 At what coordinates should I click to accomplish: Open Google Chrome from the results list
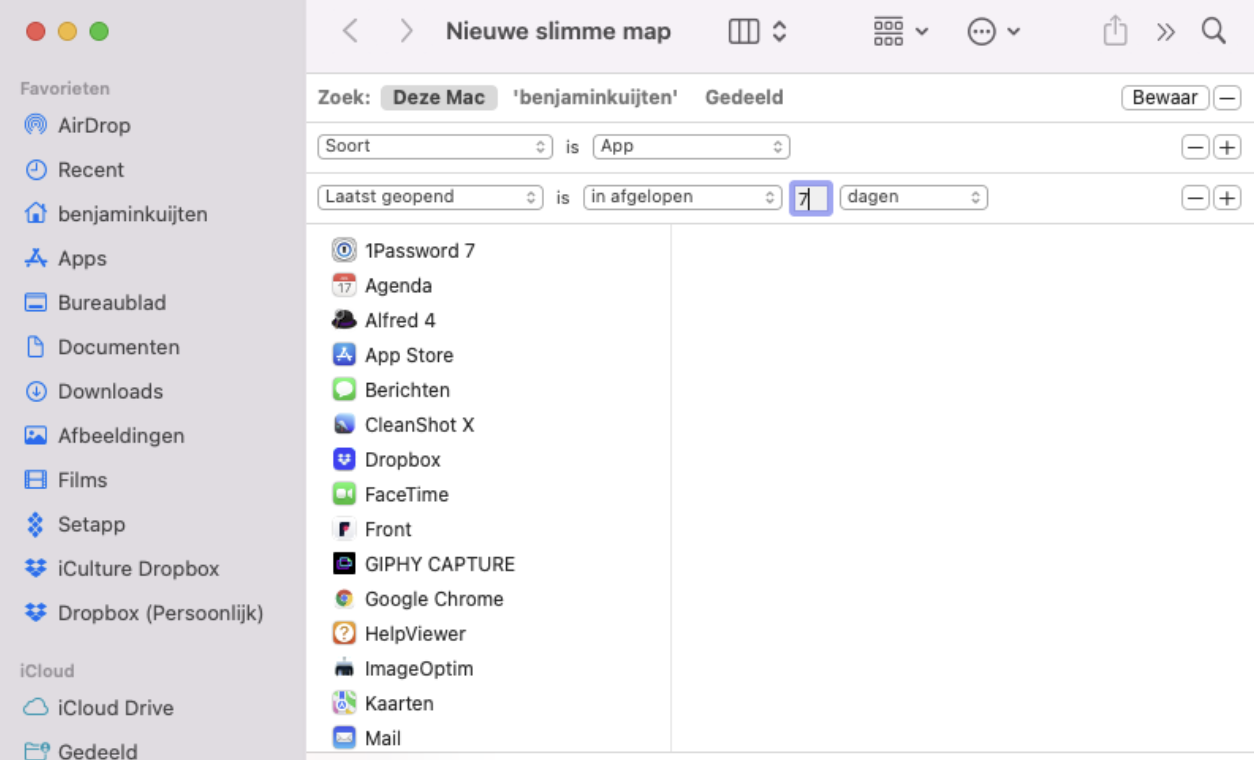[432, 599]
